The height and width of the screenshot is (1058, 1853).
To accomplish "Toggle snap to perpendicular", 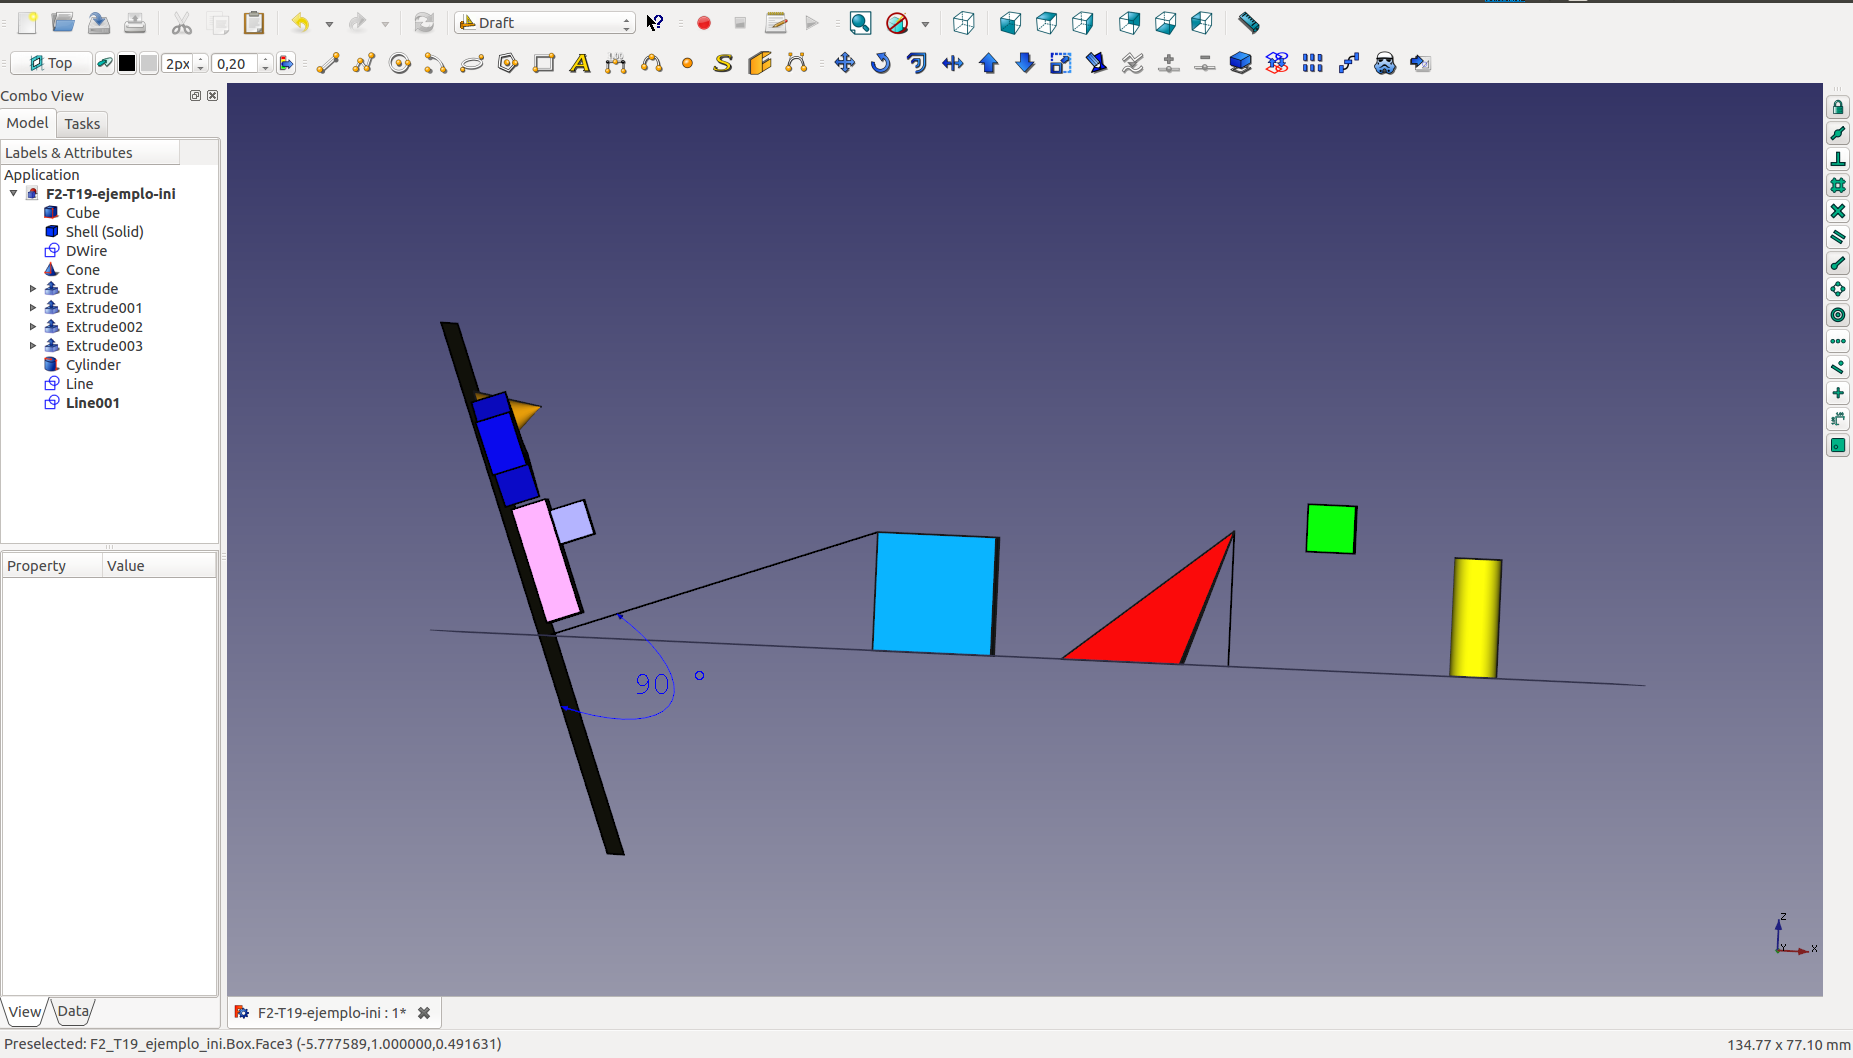I will click(x=1838, y=160).
